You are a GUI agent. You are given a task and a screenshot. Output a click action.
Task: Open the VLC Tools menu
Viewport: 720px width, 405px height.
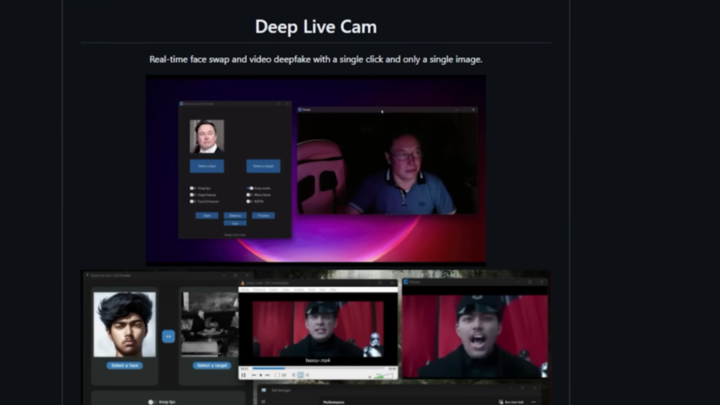point(312,290)
